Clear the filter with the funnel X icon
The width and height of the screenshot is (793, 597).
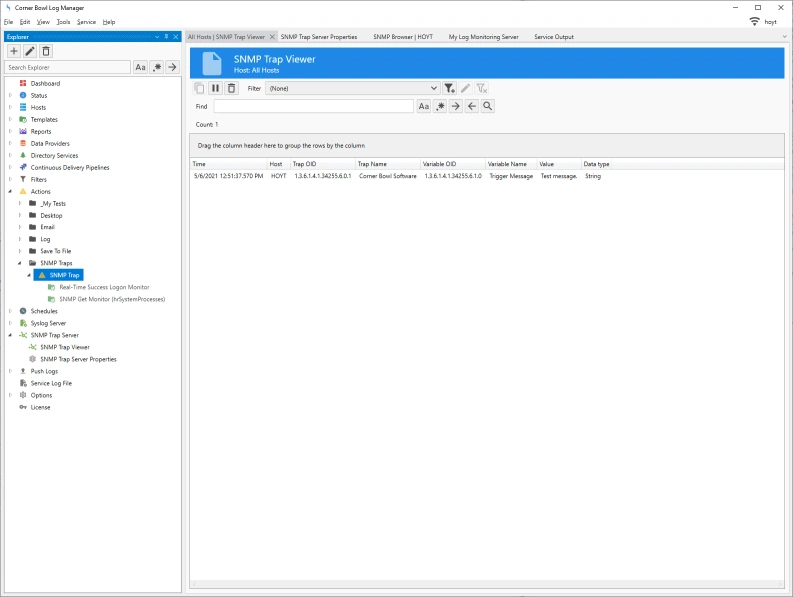(x=482, y=89)
